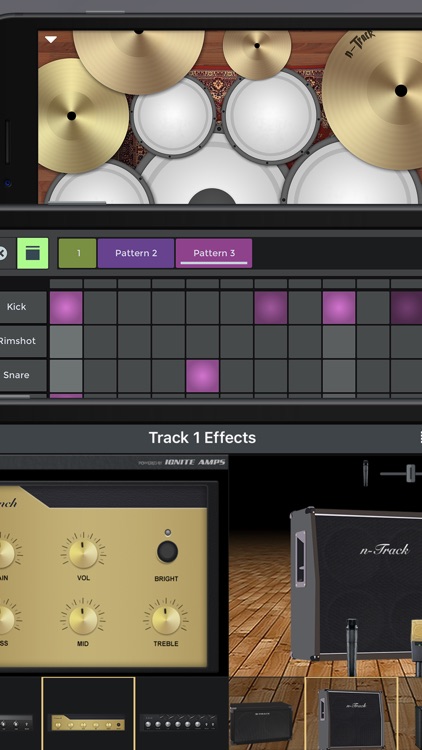Click the Ignite Amps logo text

[196, 463]
